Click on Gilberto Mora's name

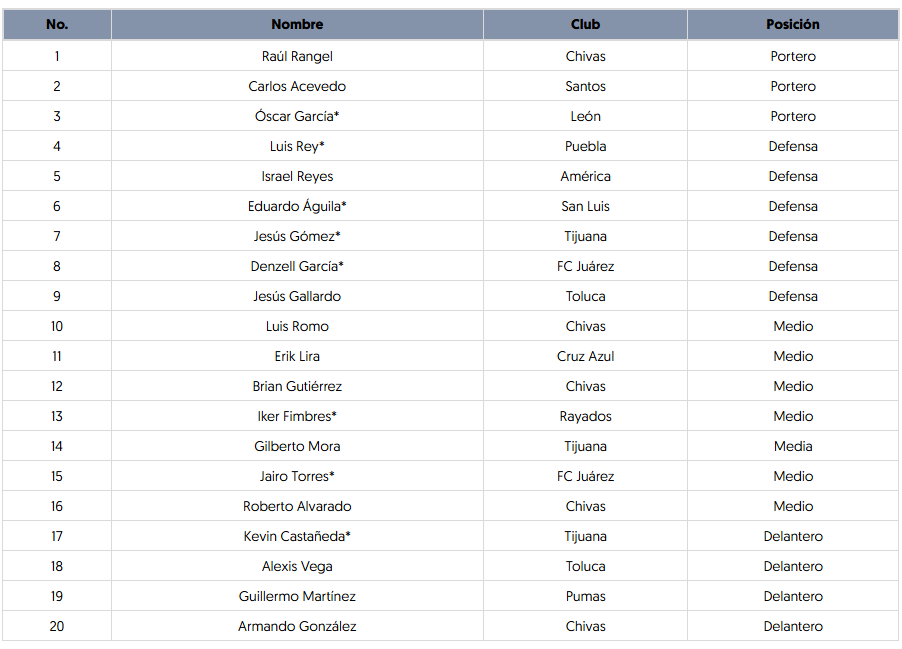(x=297, y=446)
